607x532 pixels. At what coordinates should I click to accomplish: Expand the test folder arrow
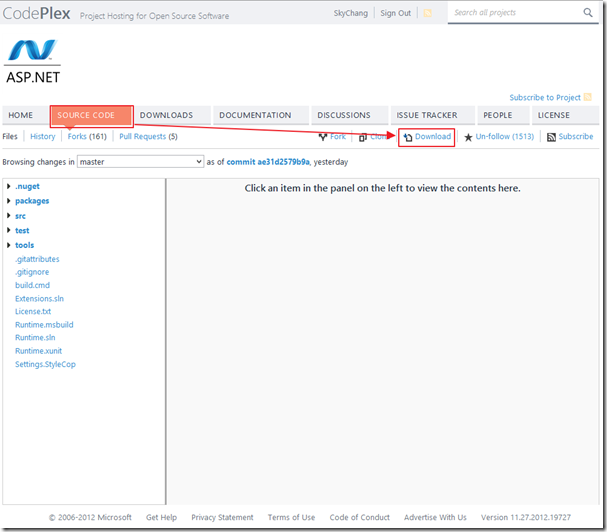(x=9, y=230)
